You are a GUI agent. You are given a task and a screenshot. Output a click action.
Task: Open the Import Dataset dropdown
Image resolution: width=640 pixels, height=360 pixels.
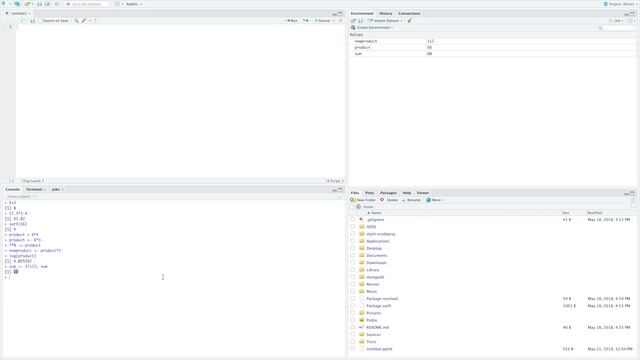point(385,20)
